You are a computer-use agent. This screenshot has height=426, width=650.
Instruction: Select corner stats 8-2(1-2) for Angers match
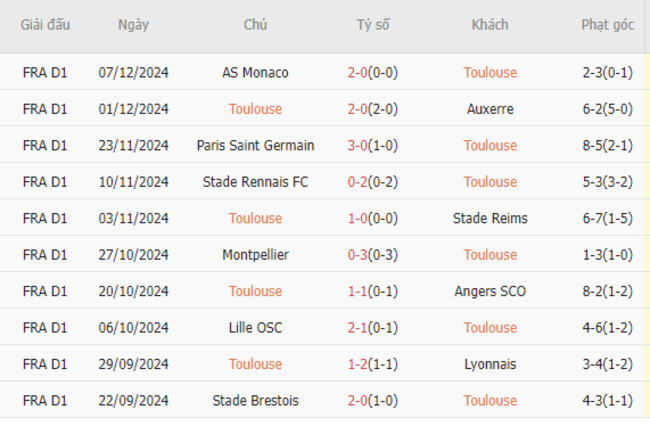click(608, 291)
